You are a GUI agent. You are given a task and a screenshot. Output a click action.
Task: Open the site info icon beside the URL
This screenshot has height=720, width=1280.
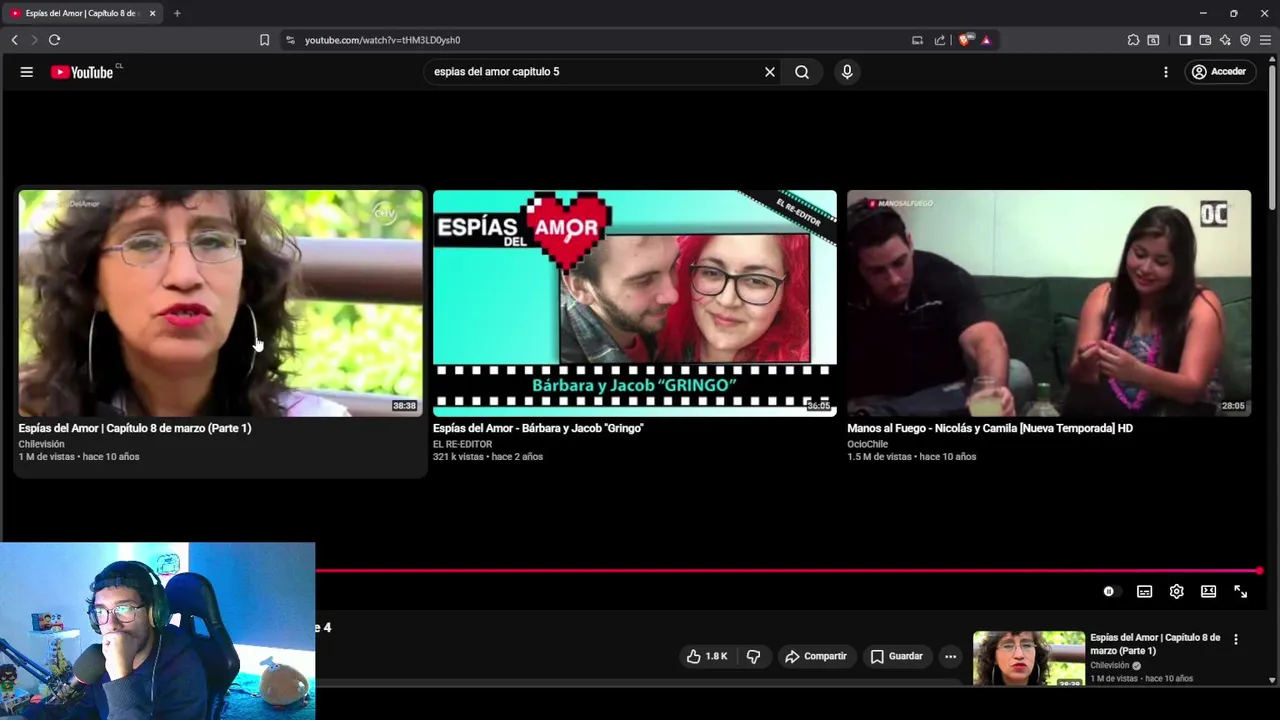point(290,40)
